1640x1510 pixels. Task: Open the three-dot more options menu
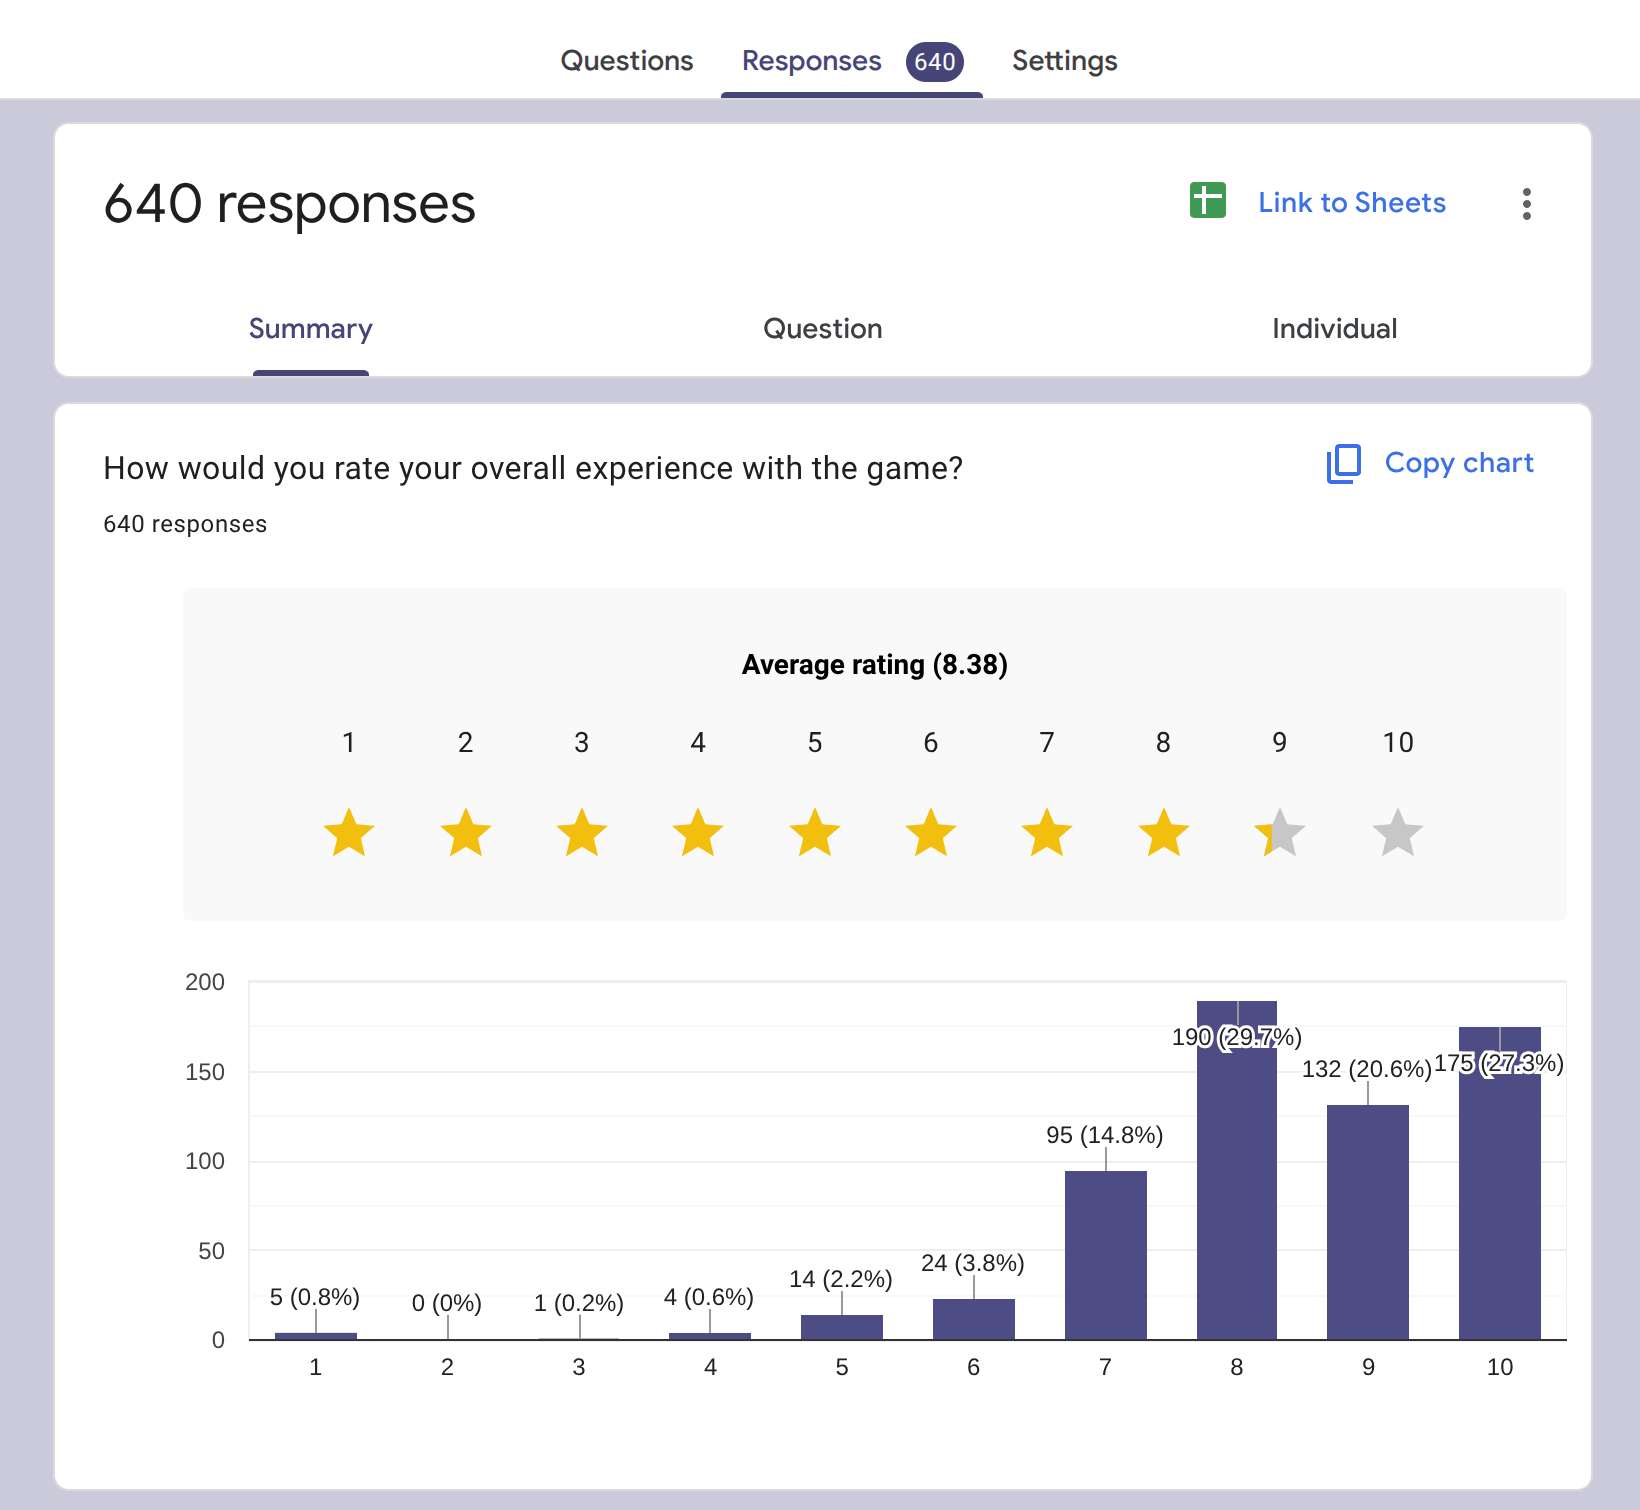1526,204
